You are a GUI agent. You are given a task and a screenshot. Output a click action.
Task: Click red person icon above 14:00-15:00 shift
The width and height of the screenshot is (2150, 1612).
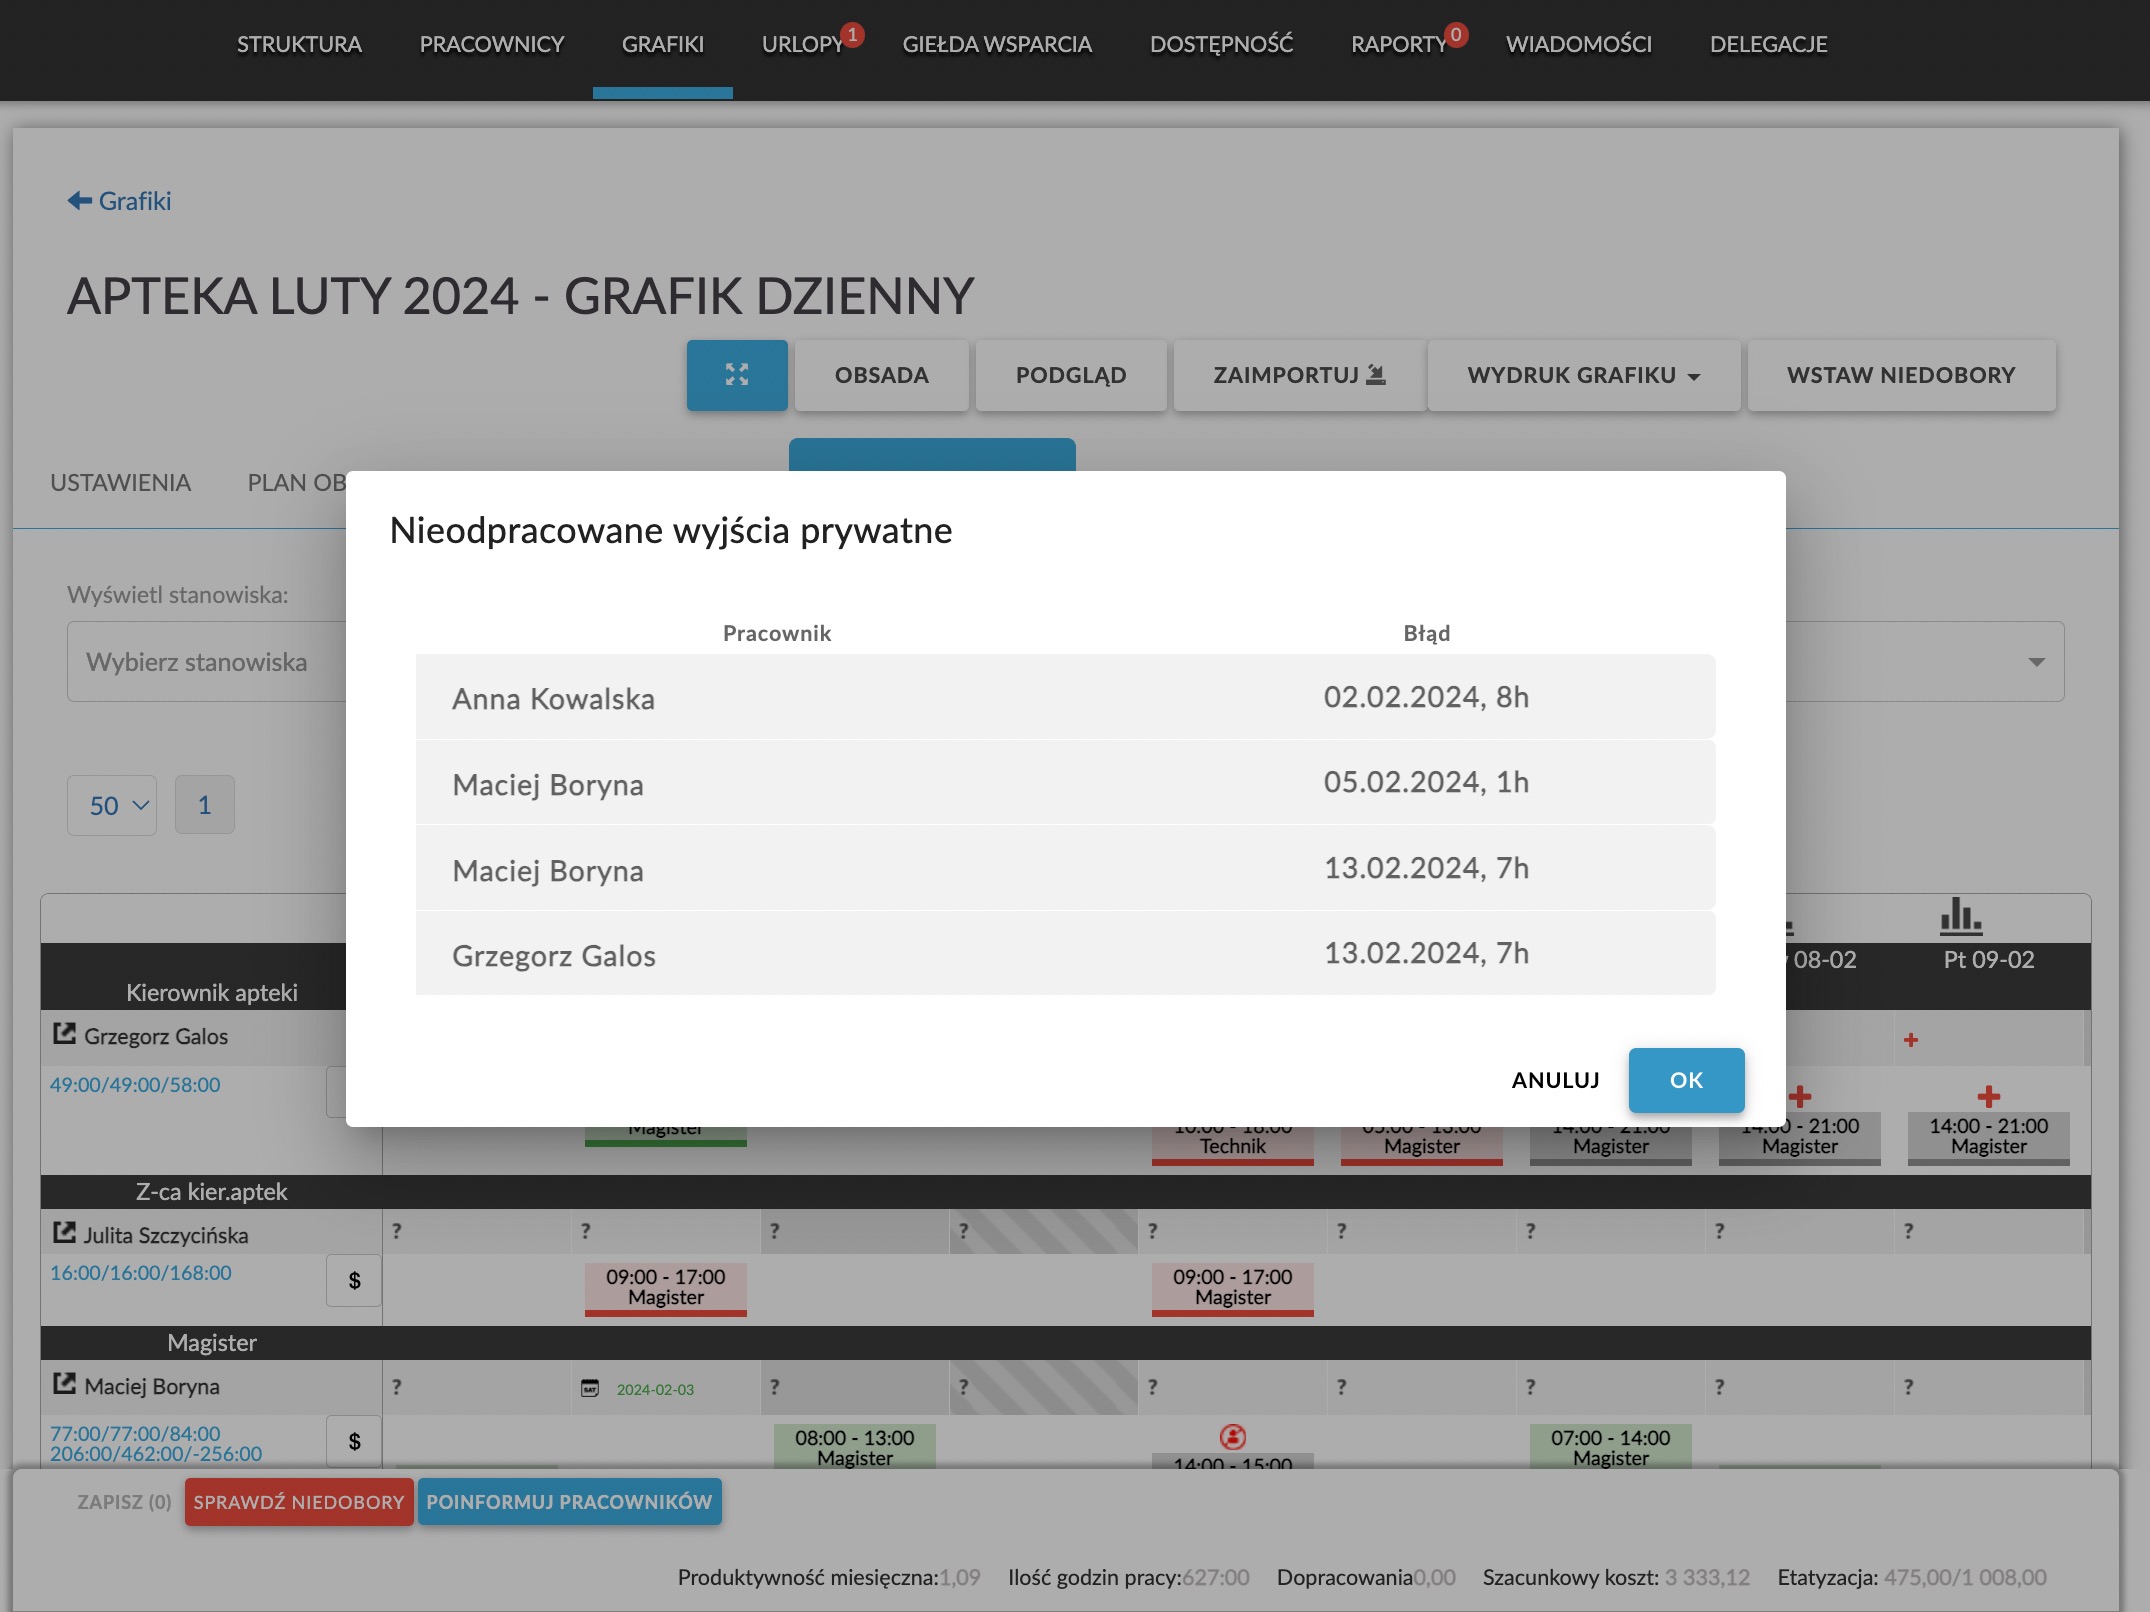tap(1232, 1437)
